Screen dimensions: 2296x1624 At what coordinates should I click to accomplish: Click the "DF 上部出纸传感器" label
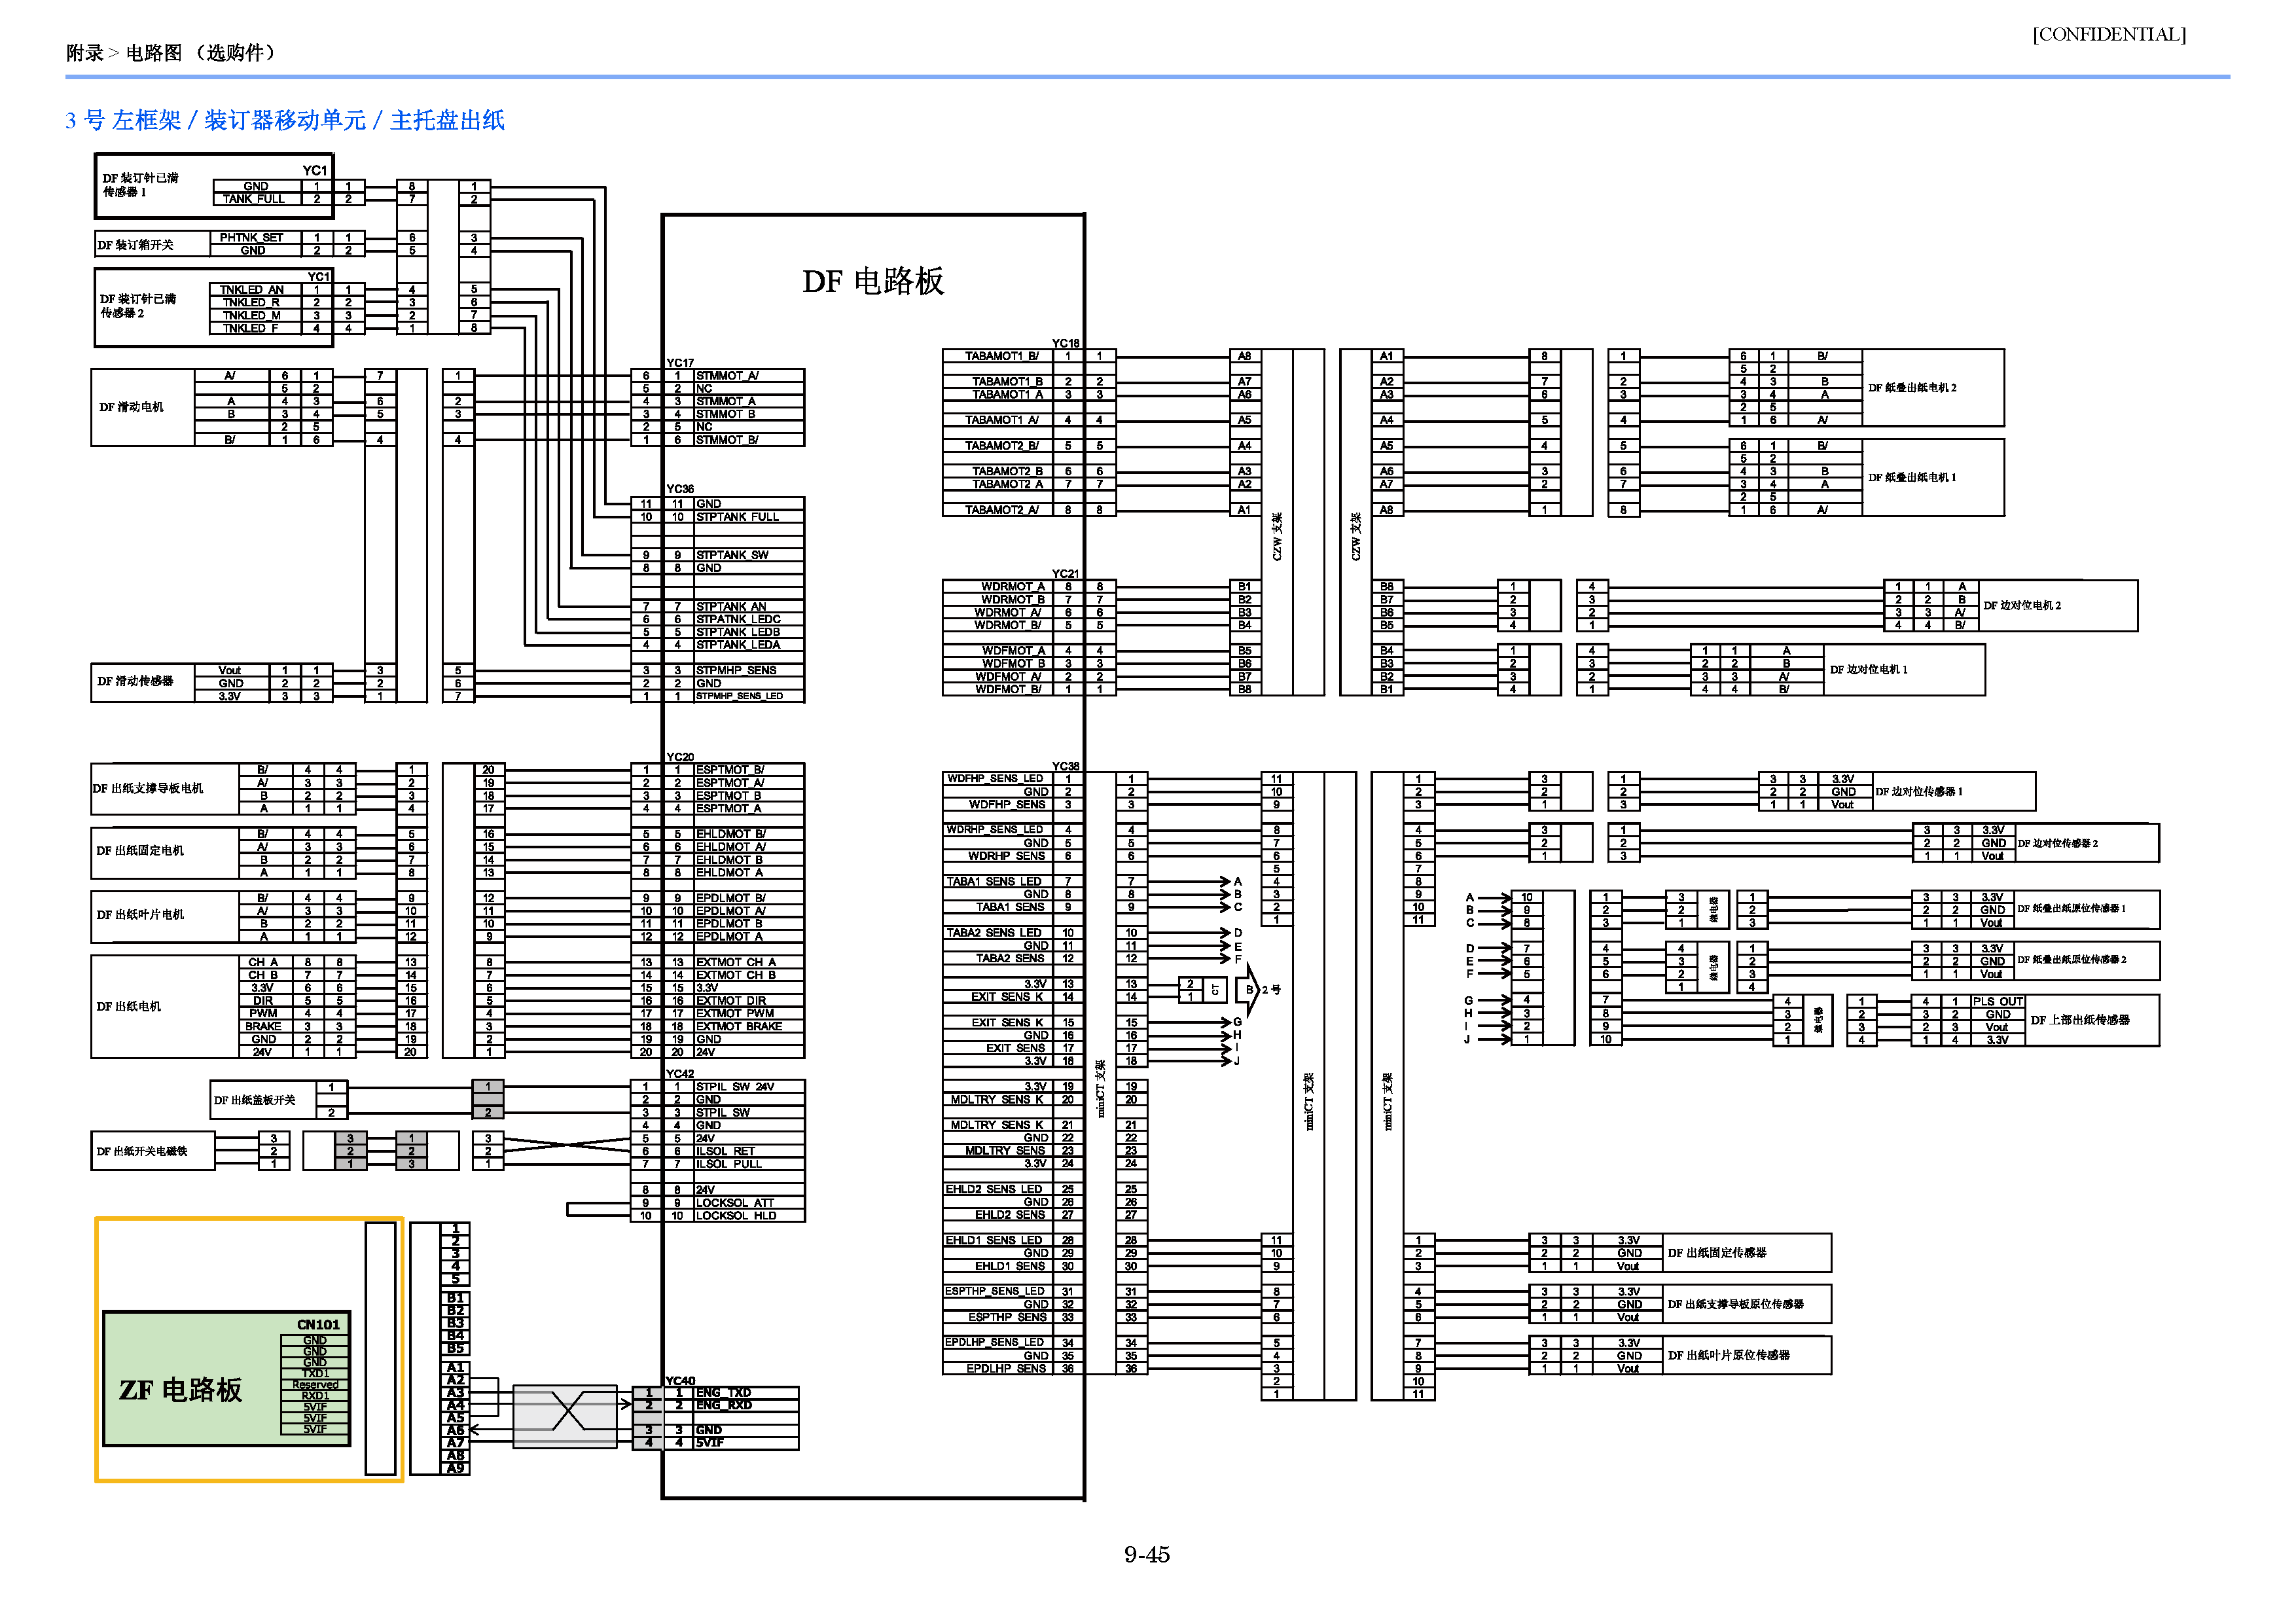pyautogui.click(x=2080, y=1020)
